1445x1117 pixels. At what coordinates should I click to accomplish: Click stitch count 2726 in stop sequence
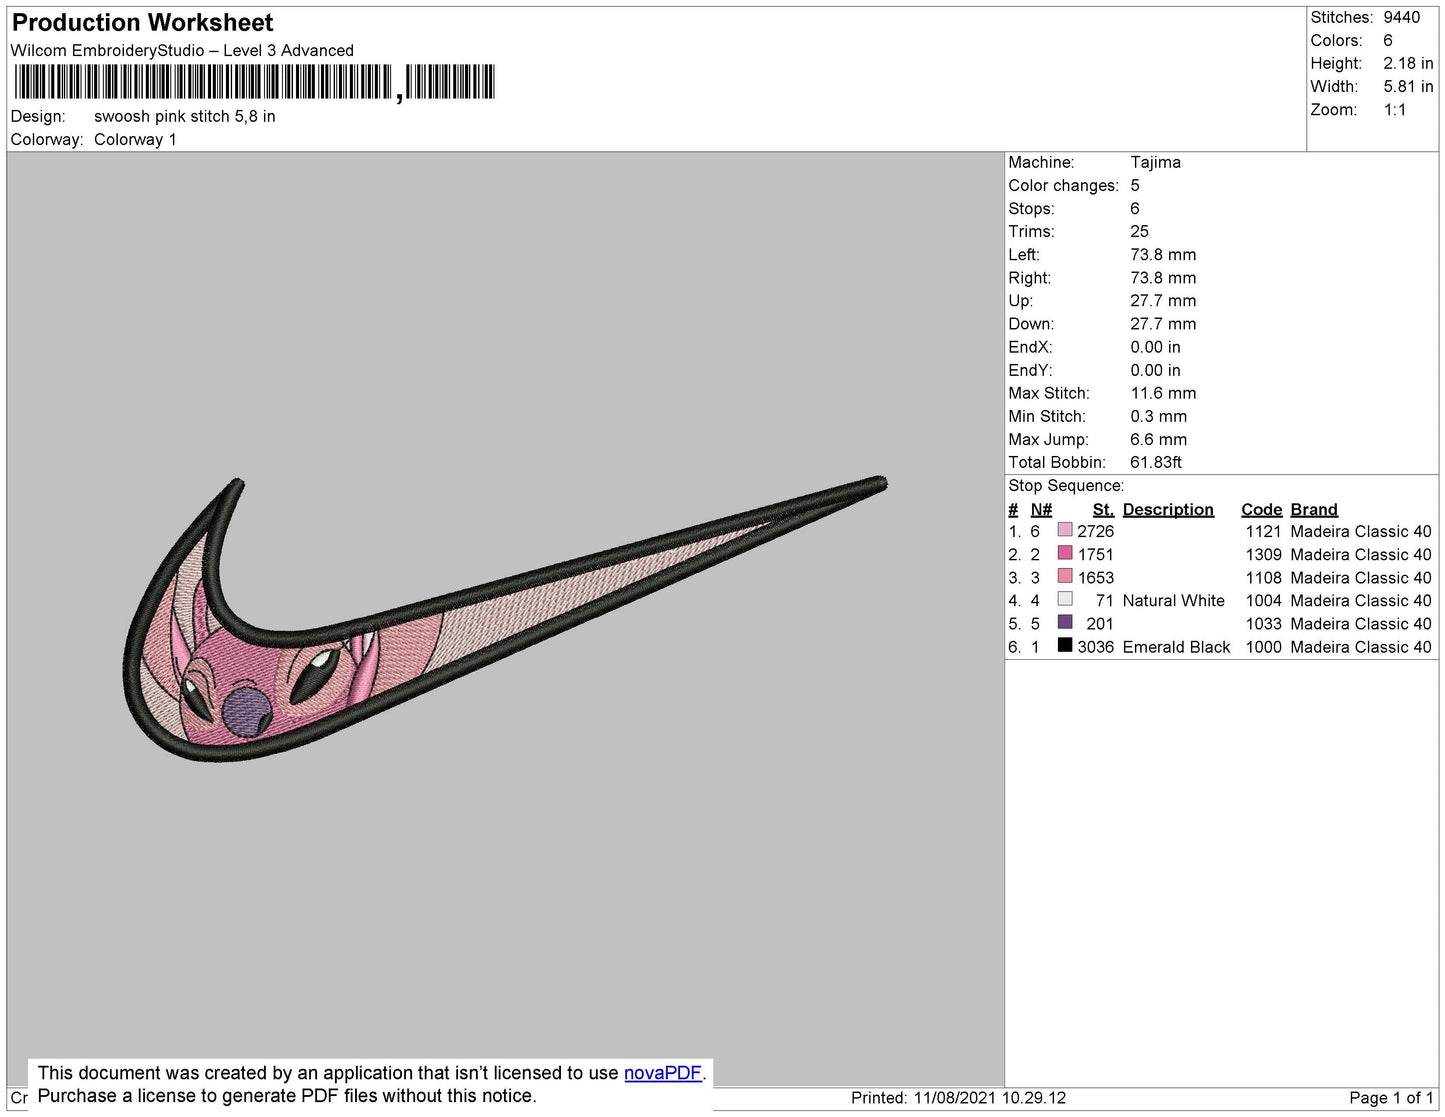click(1095, 532)
